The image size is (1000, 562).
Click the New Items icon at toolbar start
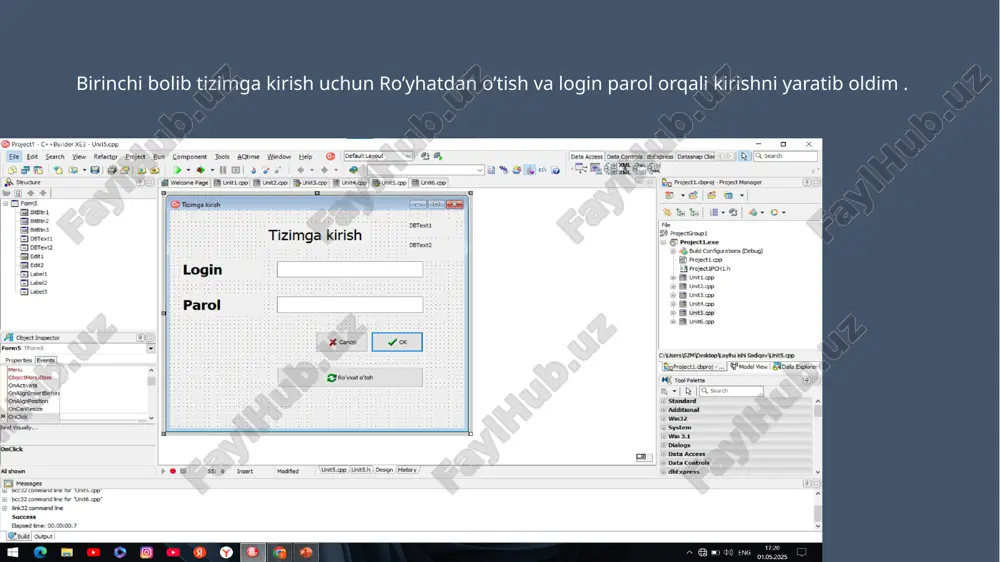coord(12,170)
